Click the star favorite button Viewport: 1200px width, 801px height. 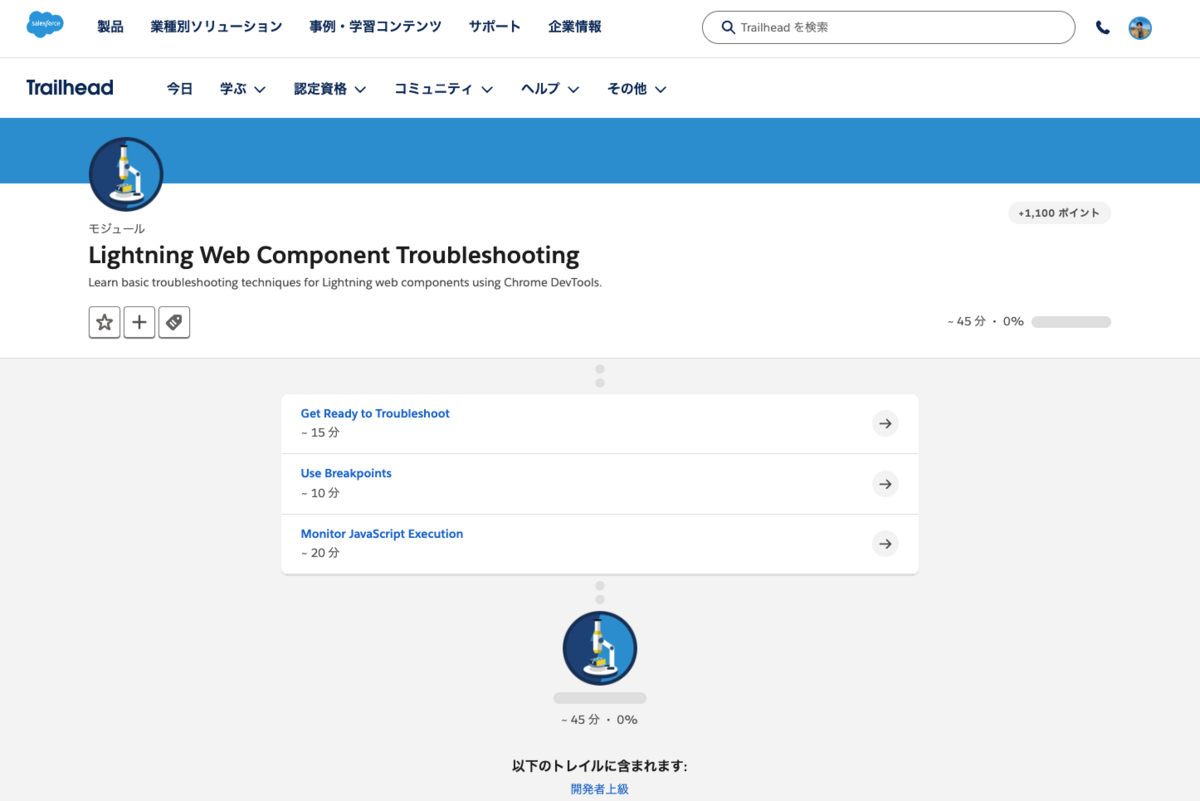click(104, 322)
